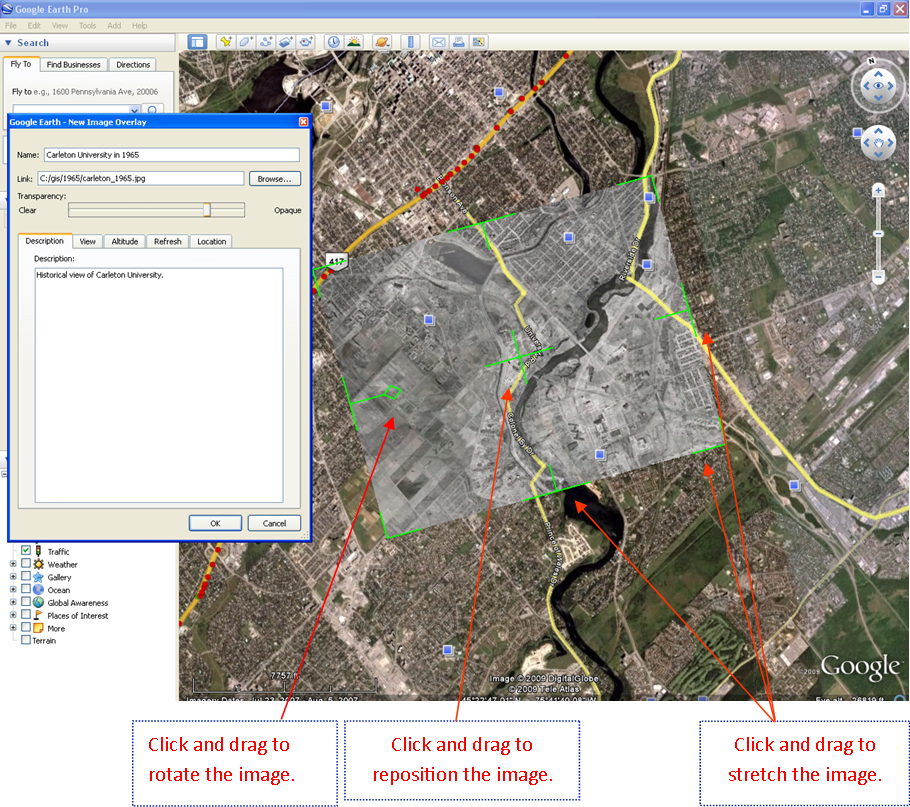Toggle the sidebar visibility icon
This screenshot has height=807, width=910.
click(197, 41)
